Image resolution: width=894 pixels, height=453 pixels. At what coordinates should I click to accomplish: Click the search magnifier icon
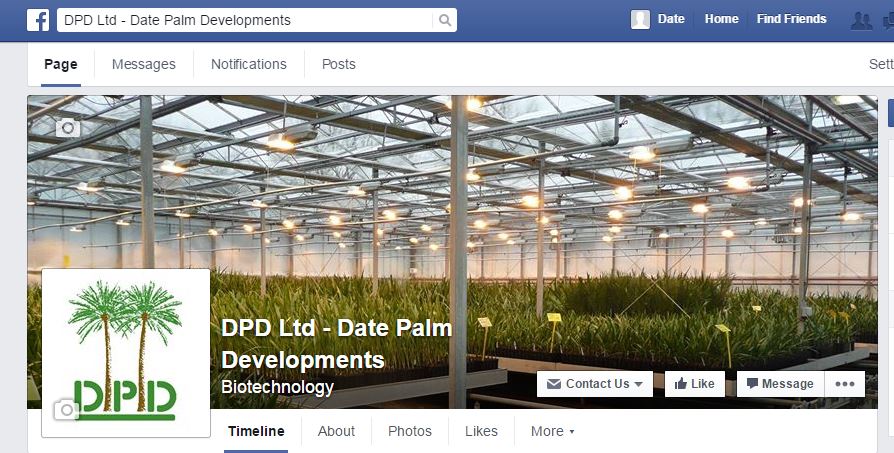445,21
